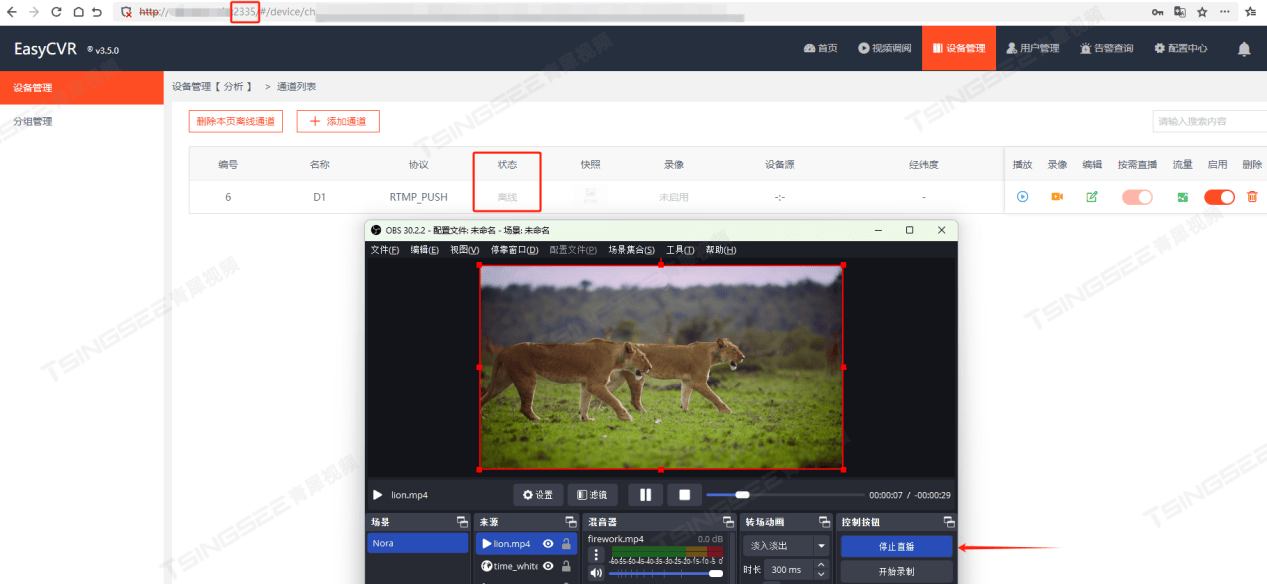Open OBS 停靠窗口(D) menu
This screenshot has width=1267, height=584.
point(514,250)
